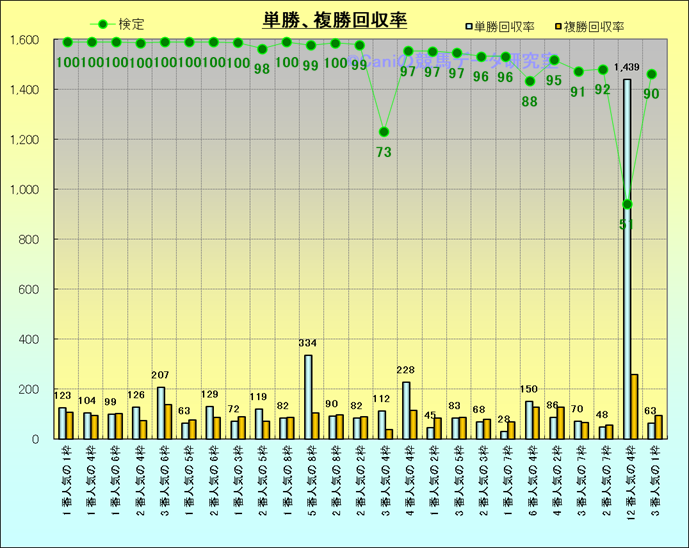
Task: Select the green data point labeled 73
Action: click(383, 132)
